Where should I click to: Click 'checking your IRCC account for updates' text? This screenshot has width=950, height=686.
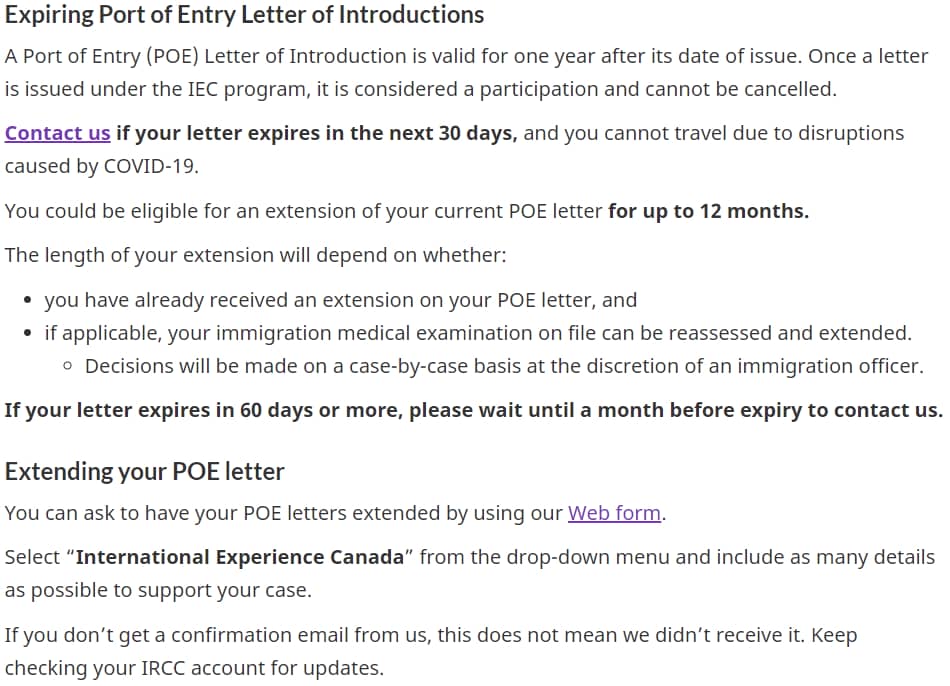point(194,668)
